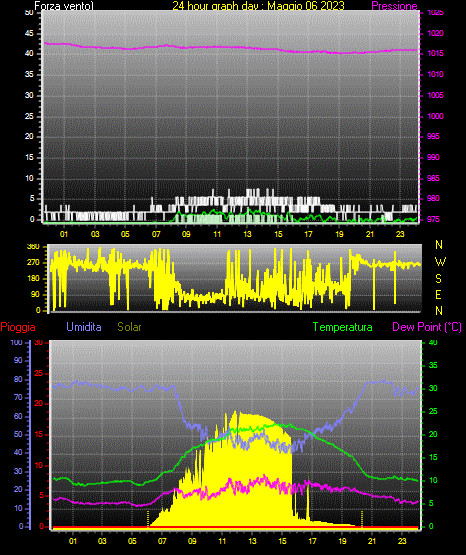Click '80' on the blue humidity axis
Viewport: 466px width, 555px height.
coord(18,379)
